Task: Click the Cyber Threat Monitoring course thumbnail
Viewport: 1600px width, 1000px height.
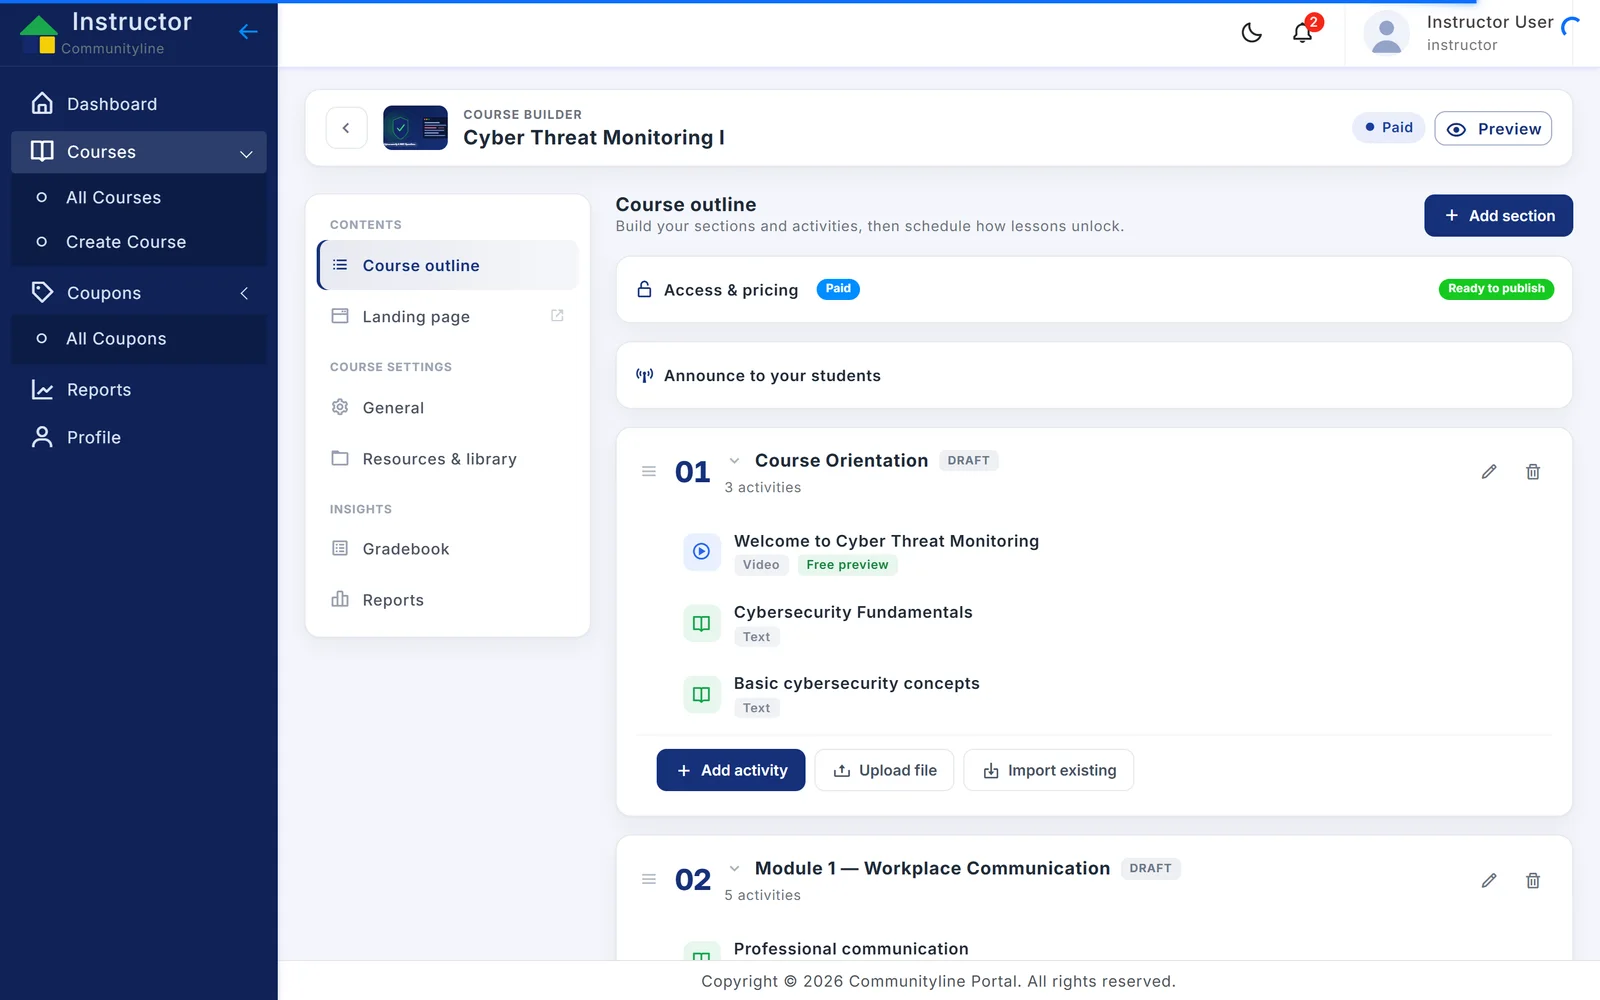Action: point(415,128)
